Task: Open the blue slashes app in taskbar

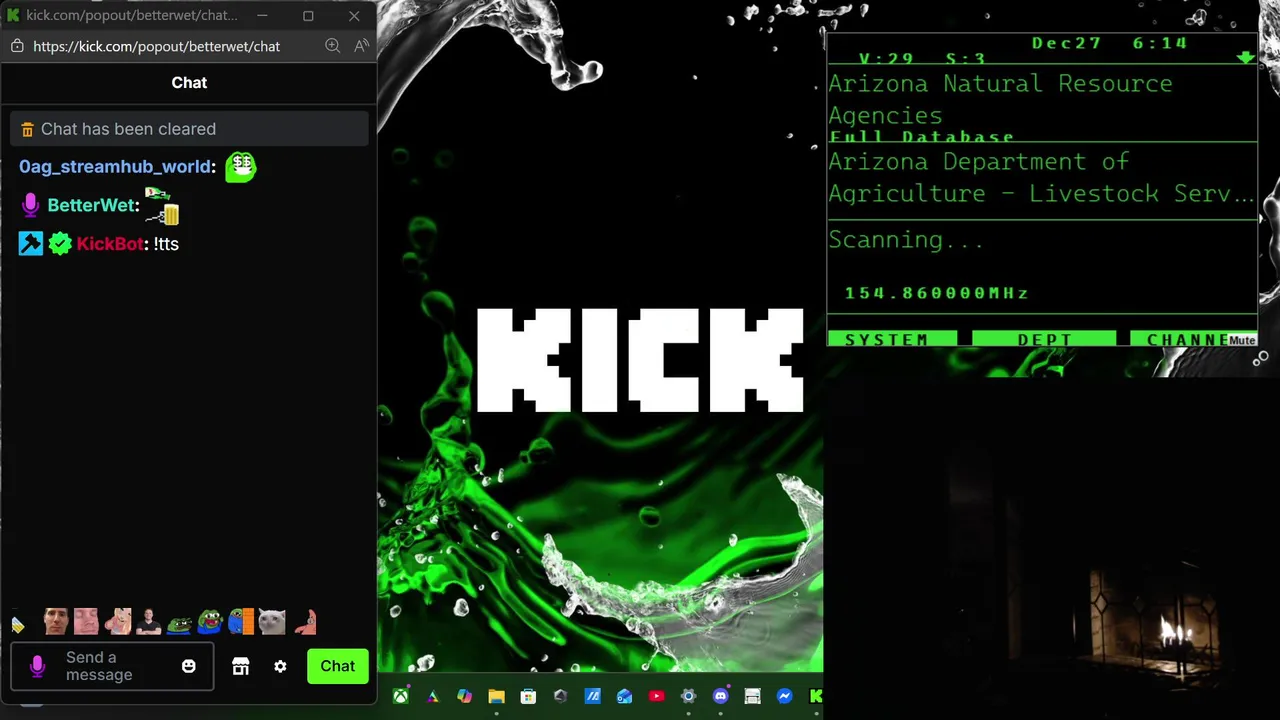Action: pyautogui.click(x=592, y=696)
